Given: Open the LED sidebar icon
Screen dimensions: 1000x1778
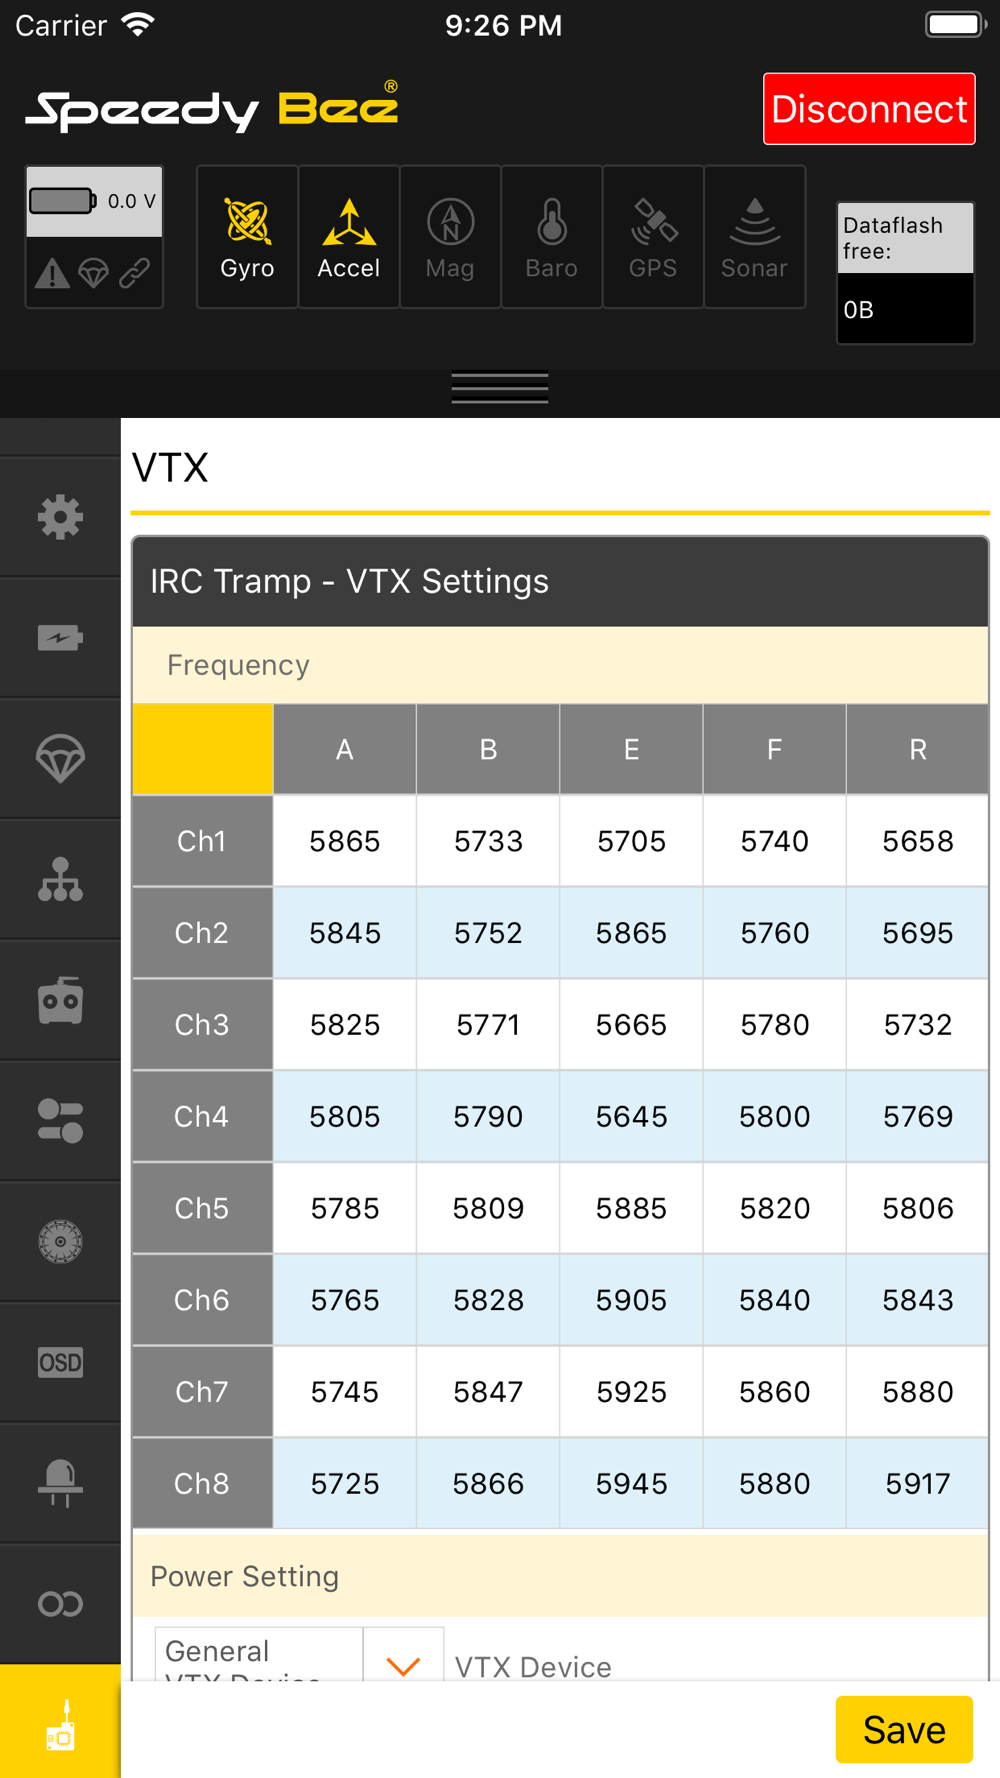Looking at the screenshot, I should pos(60,1483).
